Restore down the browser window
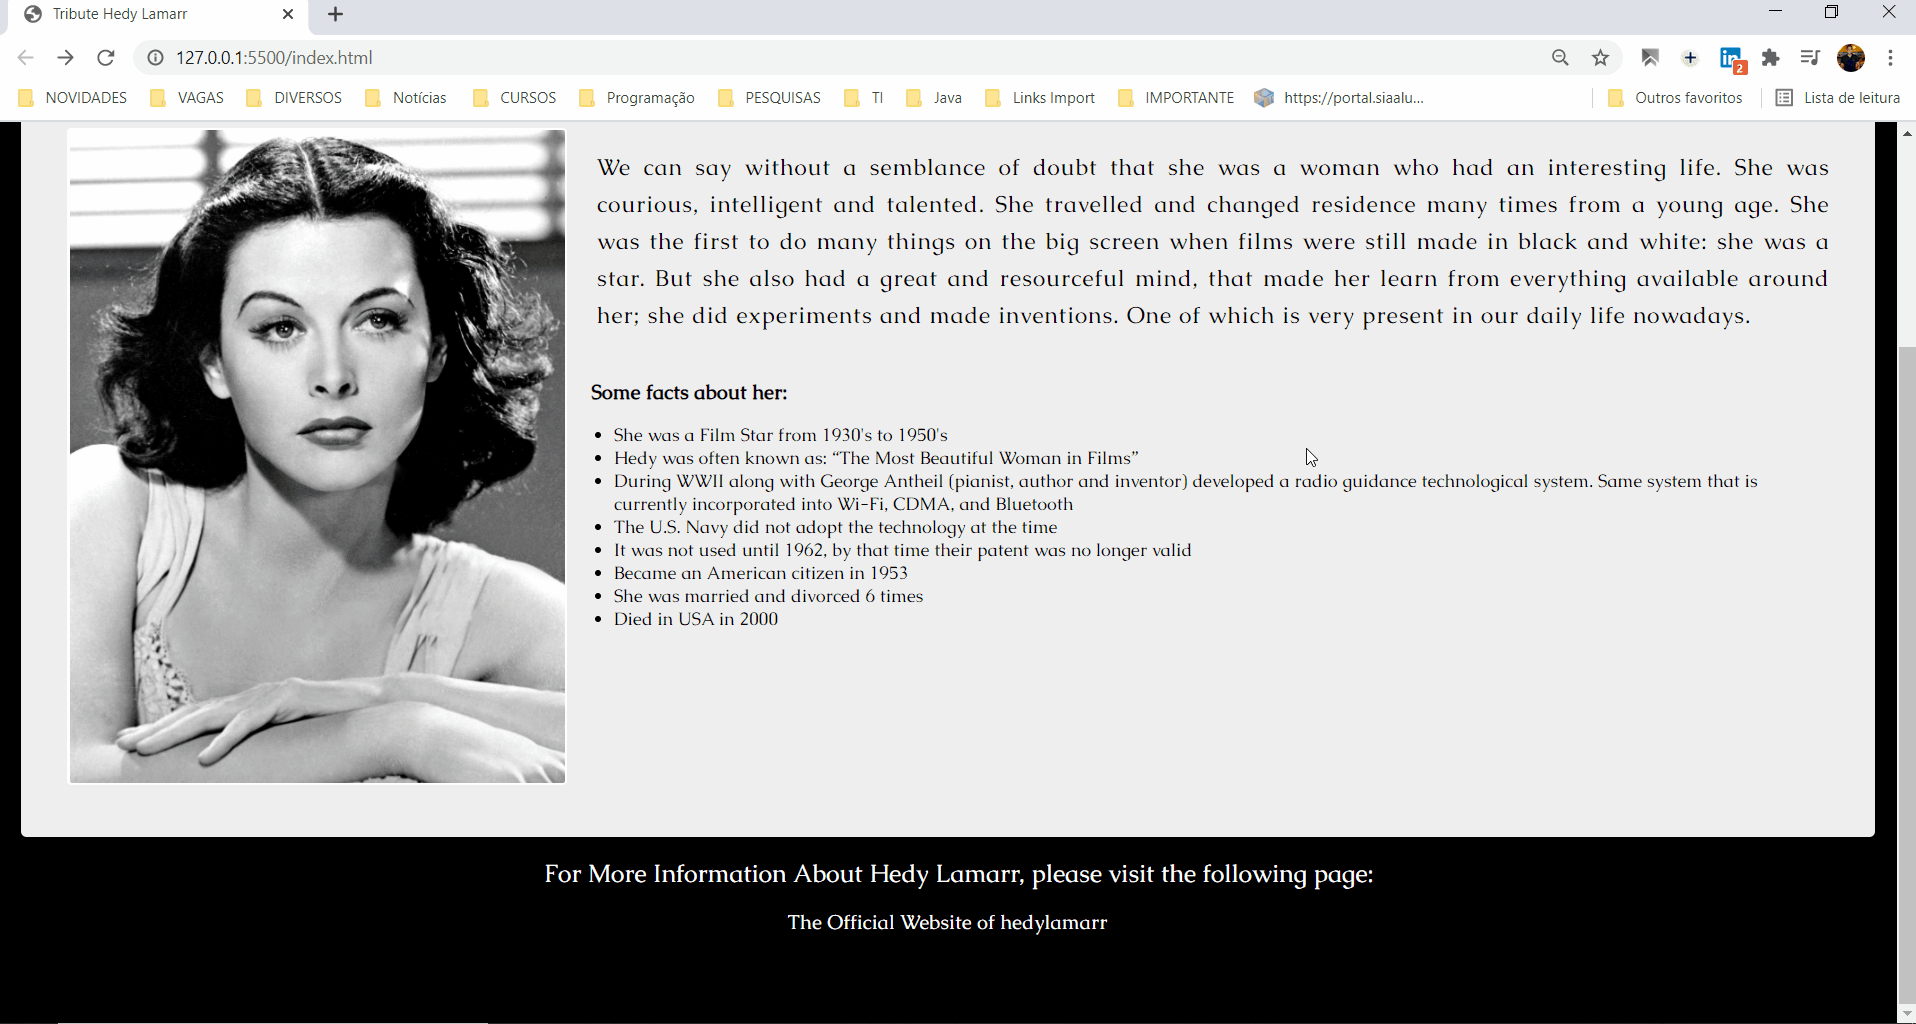The image size is (1916, 1024). tap(1832, 12)
